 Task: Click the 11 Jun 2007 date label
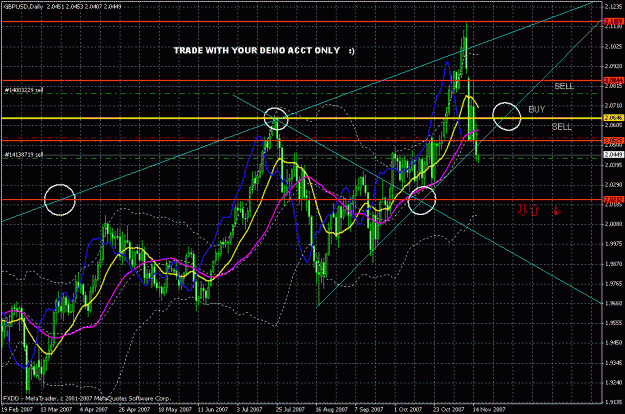[x=212, y=409]
